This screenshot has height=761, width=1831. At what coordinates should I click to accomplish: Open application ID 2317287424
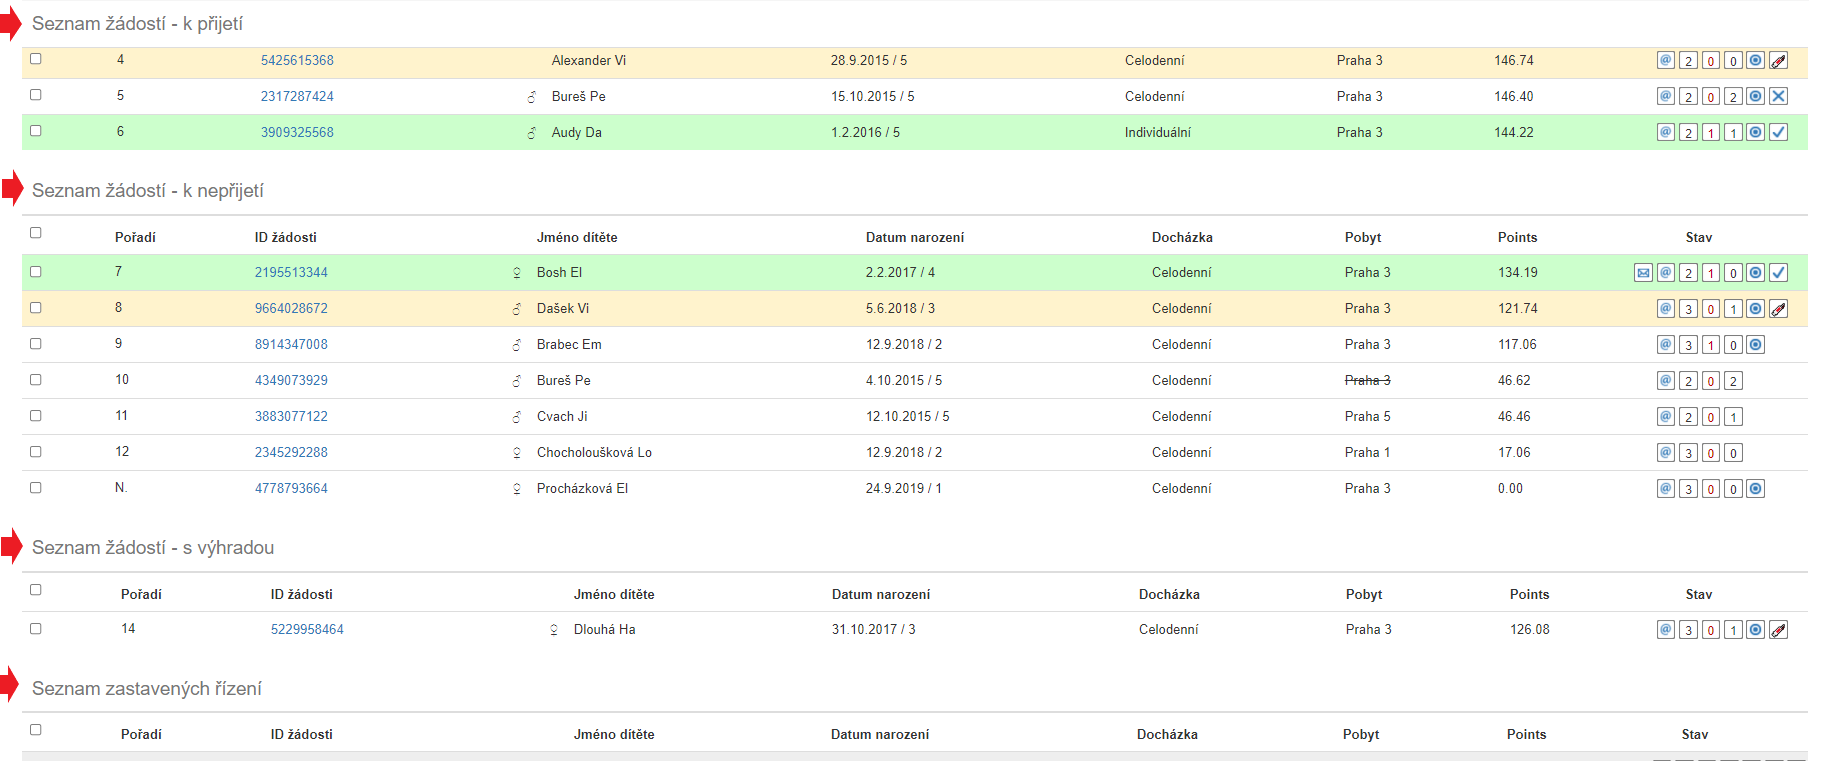tap(297, 96)
